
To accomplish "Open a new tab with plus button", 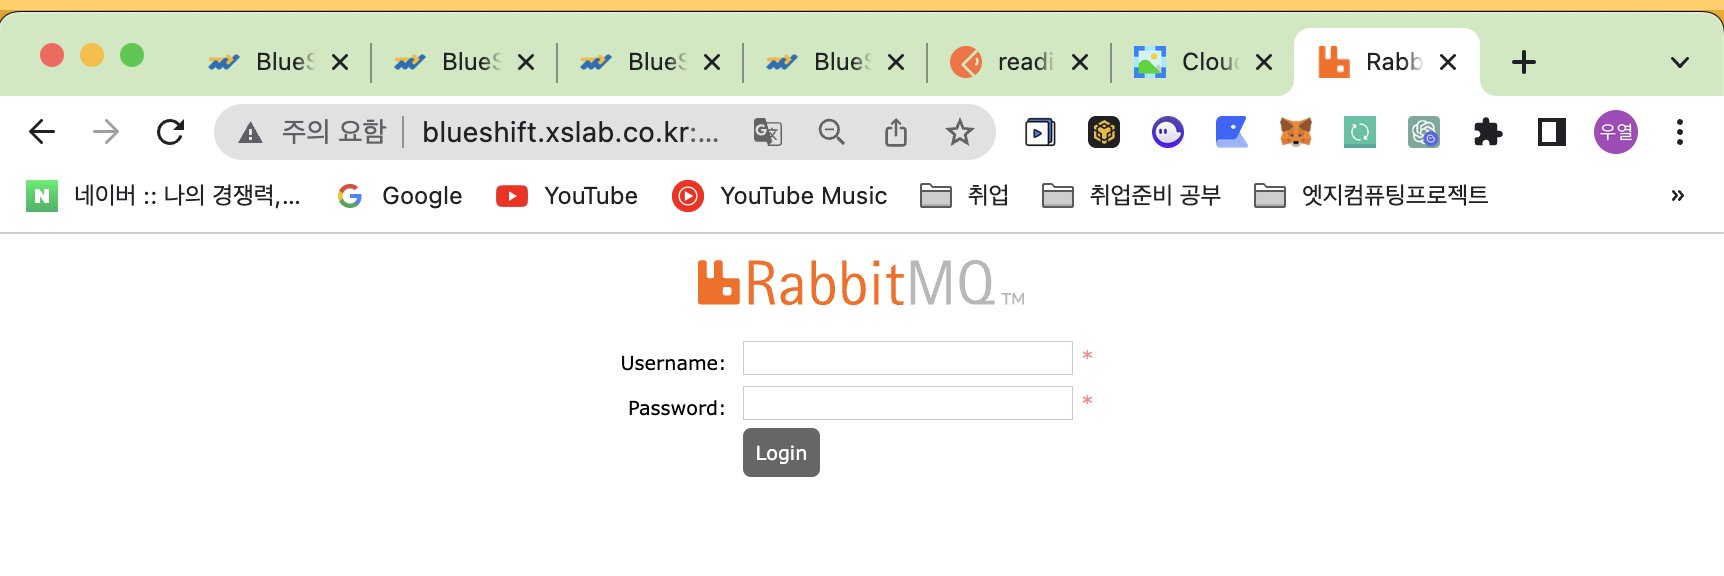I will [1523, 62].
